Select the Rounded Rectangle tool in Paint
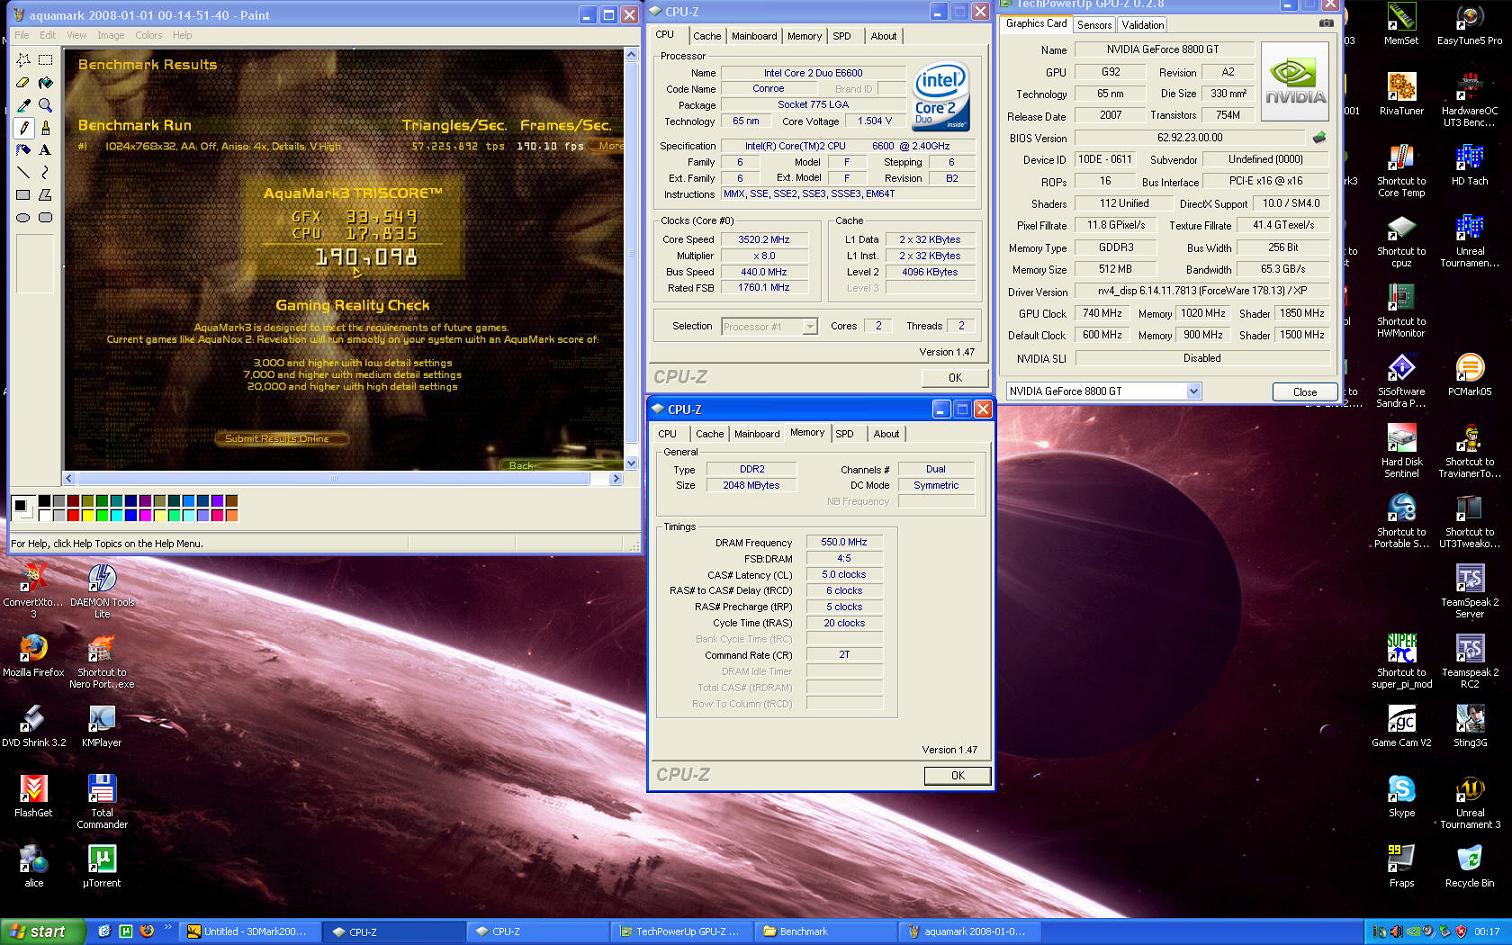Viewport: 1512px width, 945px height. (x=45, y=217)
